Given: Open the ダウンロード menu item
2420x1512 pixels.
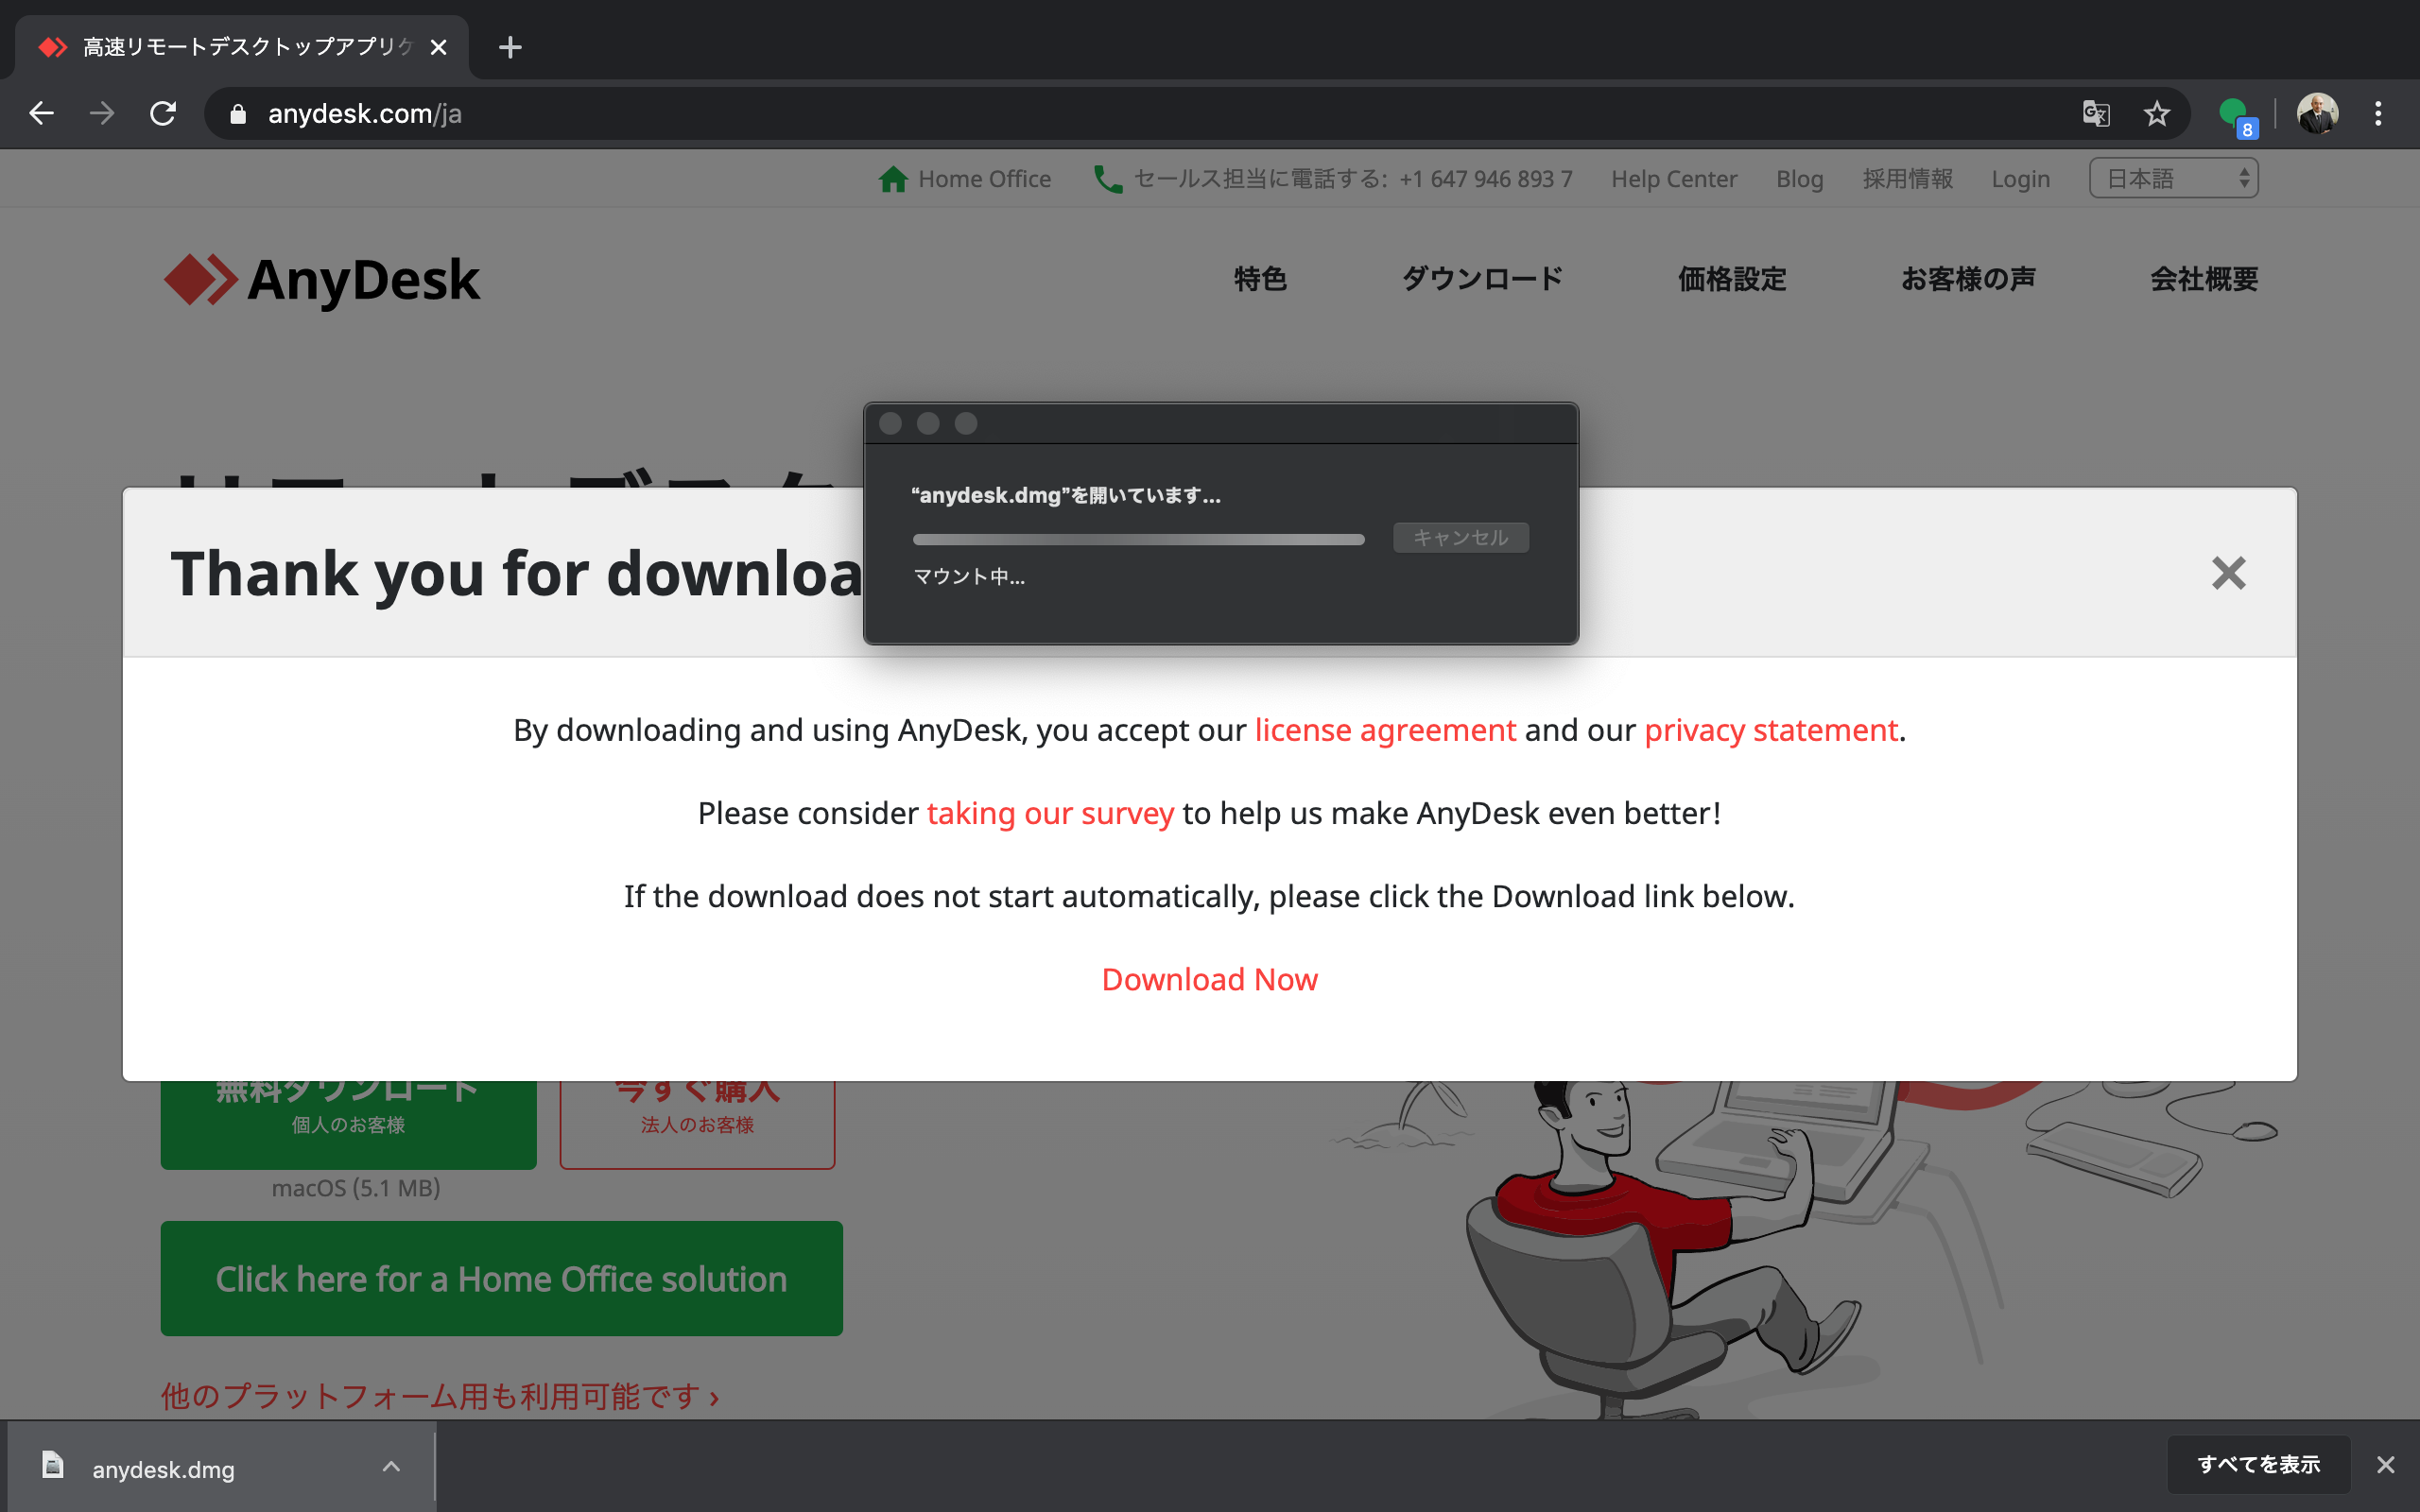Looking at the screenshot, I should pos(1482,279).
